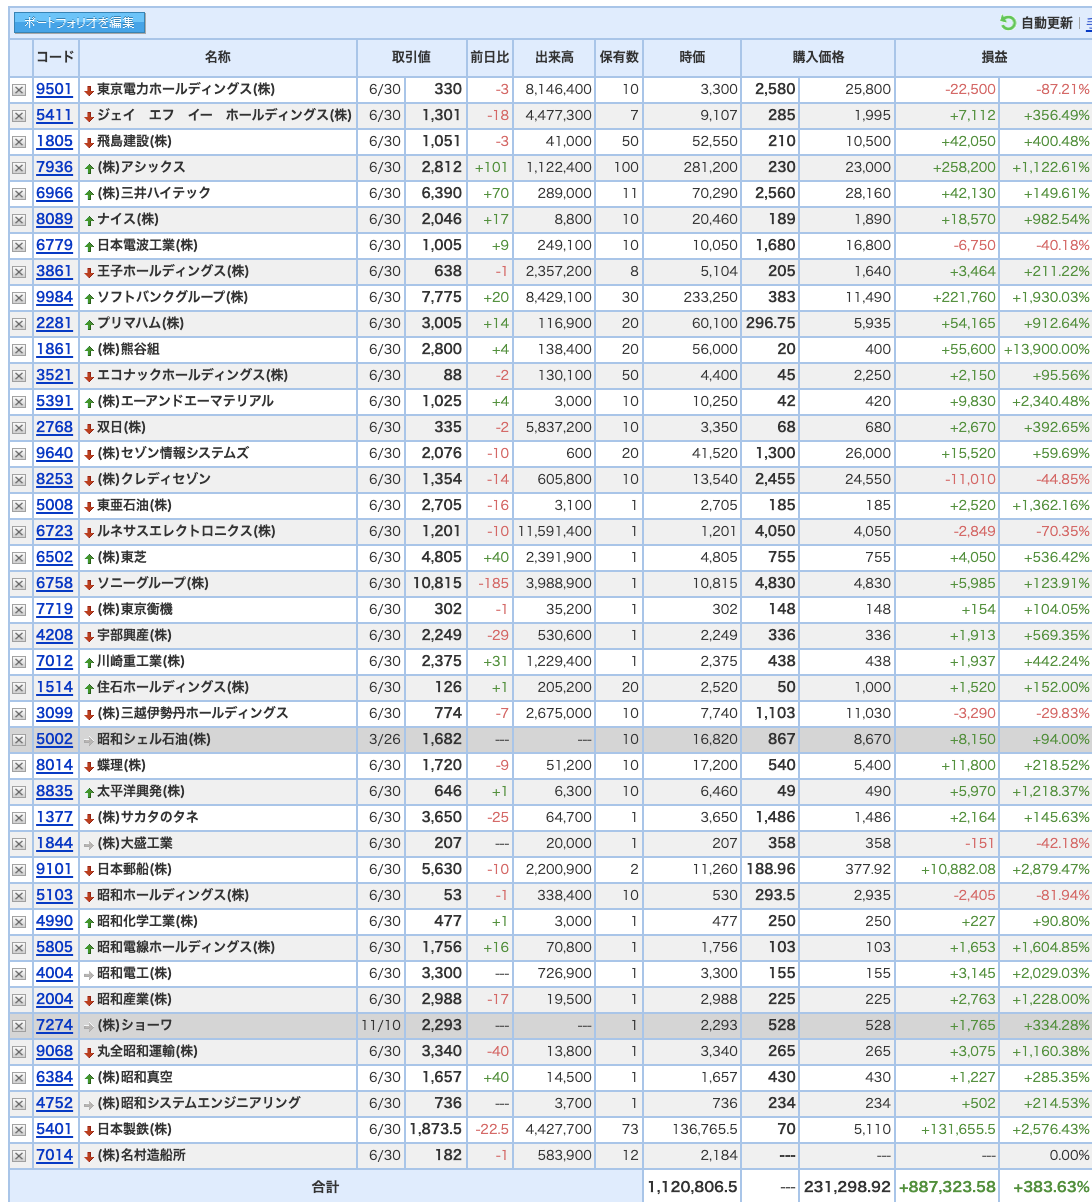Click the 自動更新 label
The image size is (1092, 1202).
(x=1046, y=23)
